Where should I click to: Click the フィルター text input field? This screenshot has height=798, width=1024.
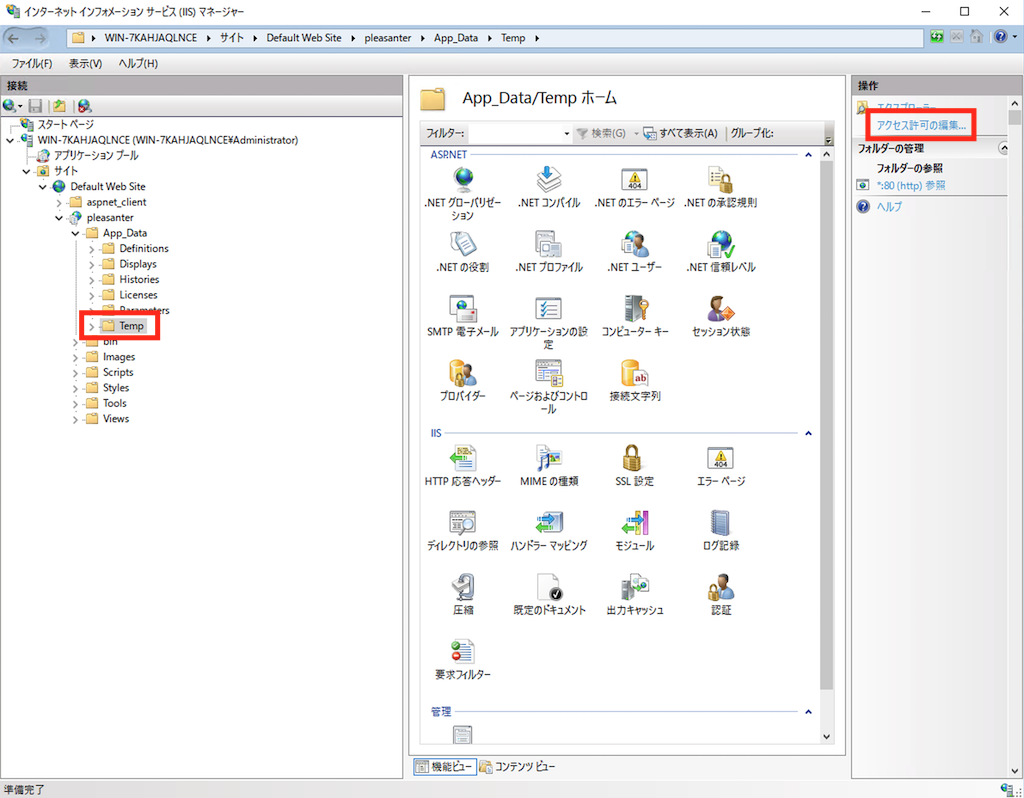pos(515,133)
